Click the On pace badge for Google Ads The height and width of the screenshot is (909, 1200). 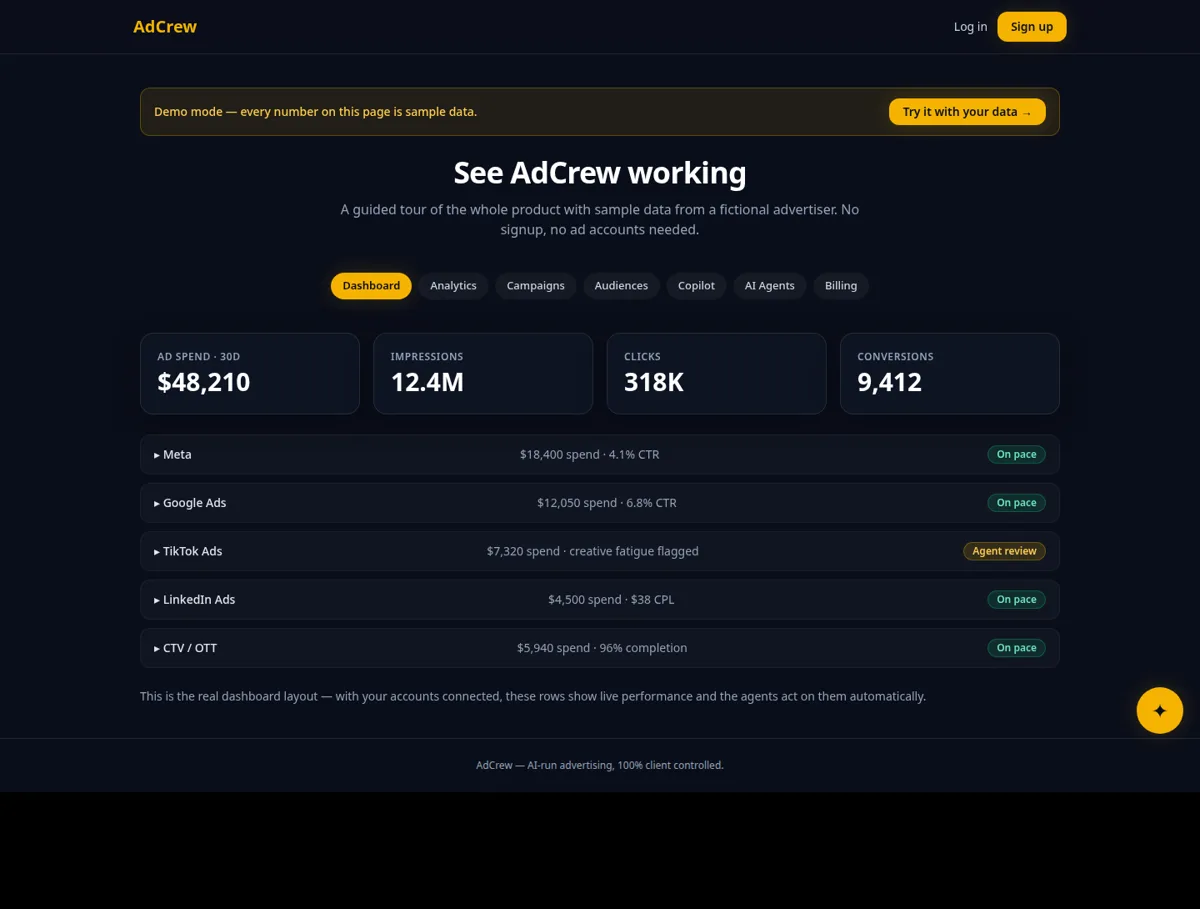point(1016,503)
